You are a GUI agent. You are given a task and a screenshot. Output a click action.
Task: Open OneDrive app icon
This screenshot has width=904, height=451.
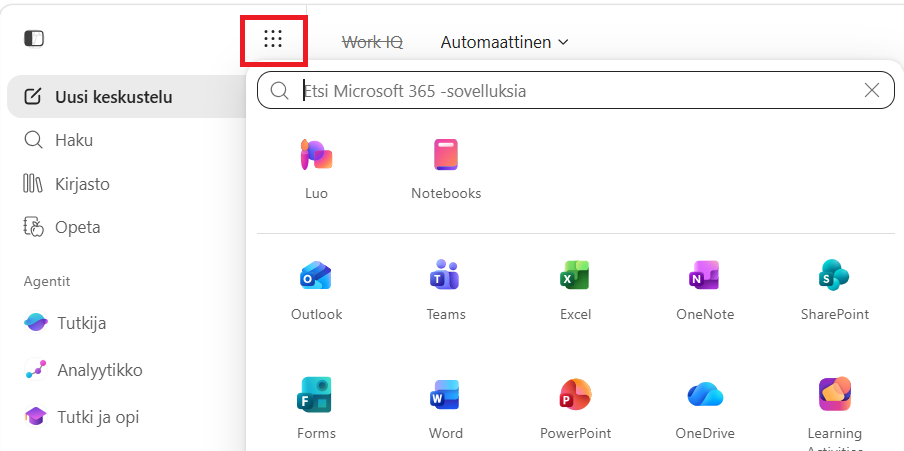point(705,394)
